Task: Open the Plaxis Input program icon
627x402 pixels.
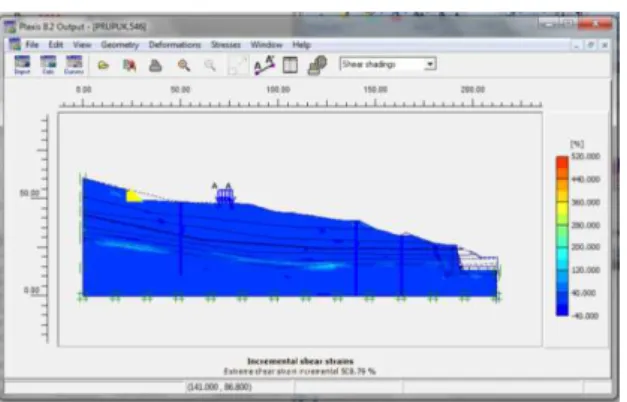Action: tap(22, 65)
